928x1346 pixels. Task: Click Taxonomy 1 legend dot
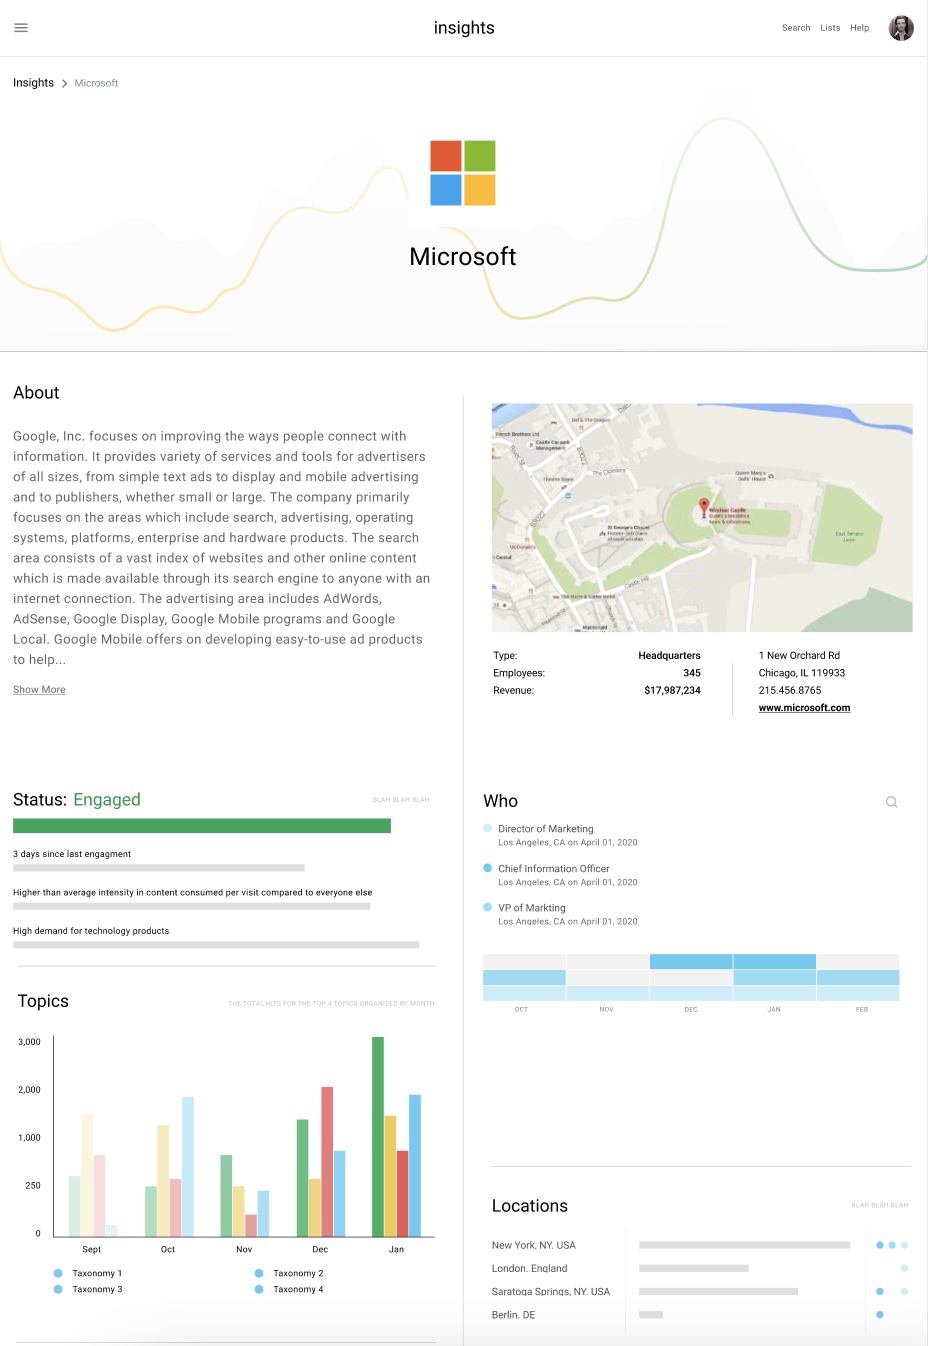(x=58, y=1273)
